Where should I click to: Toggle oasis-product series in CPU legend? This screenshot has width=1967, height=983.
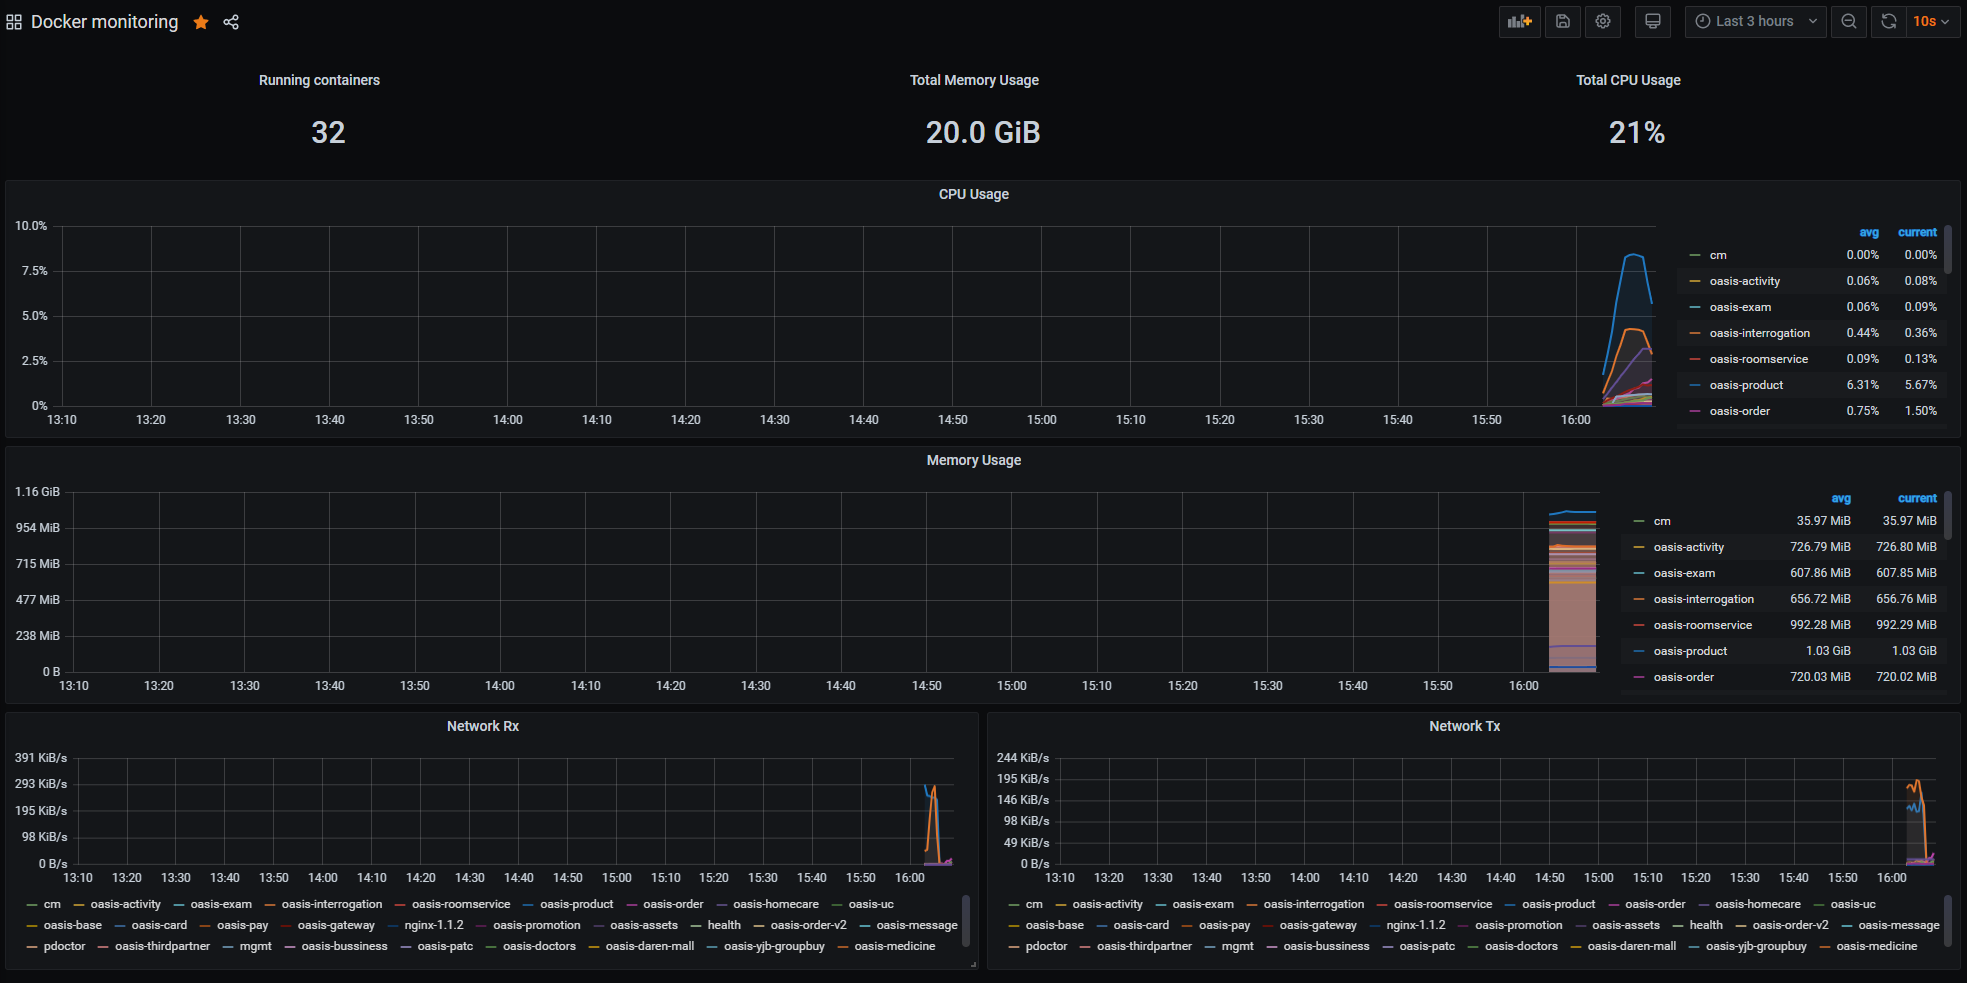(1746, 385)
